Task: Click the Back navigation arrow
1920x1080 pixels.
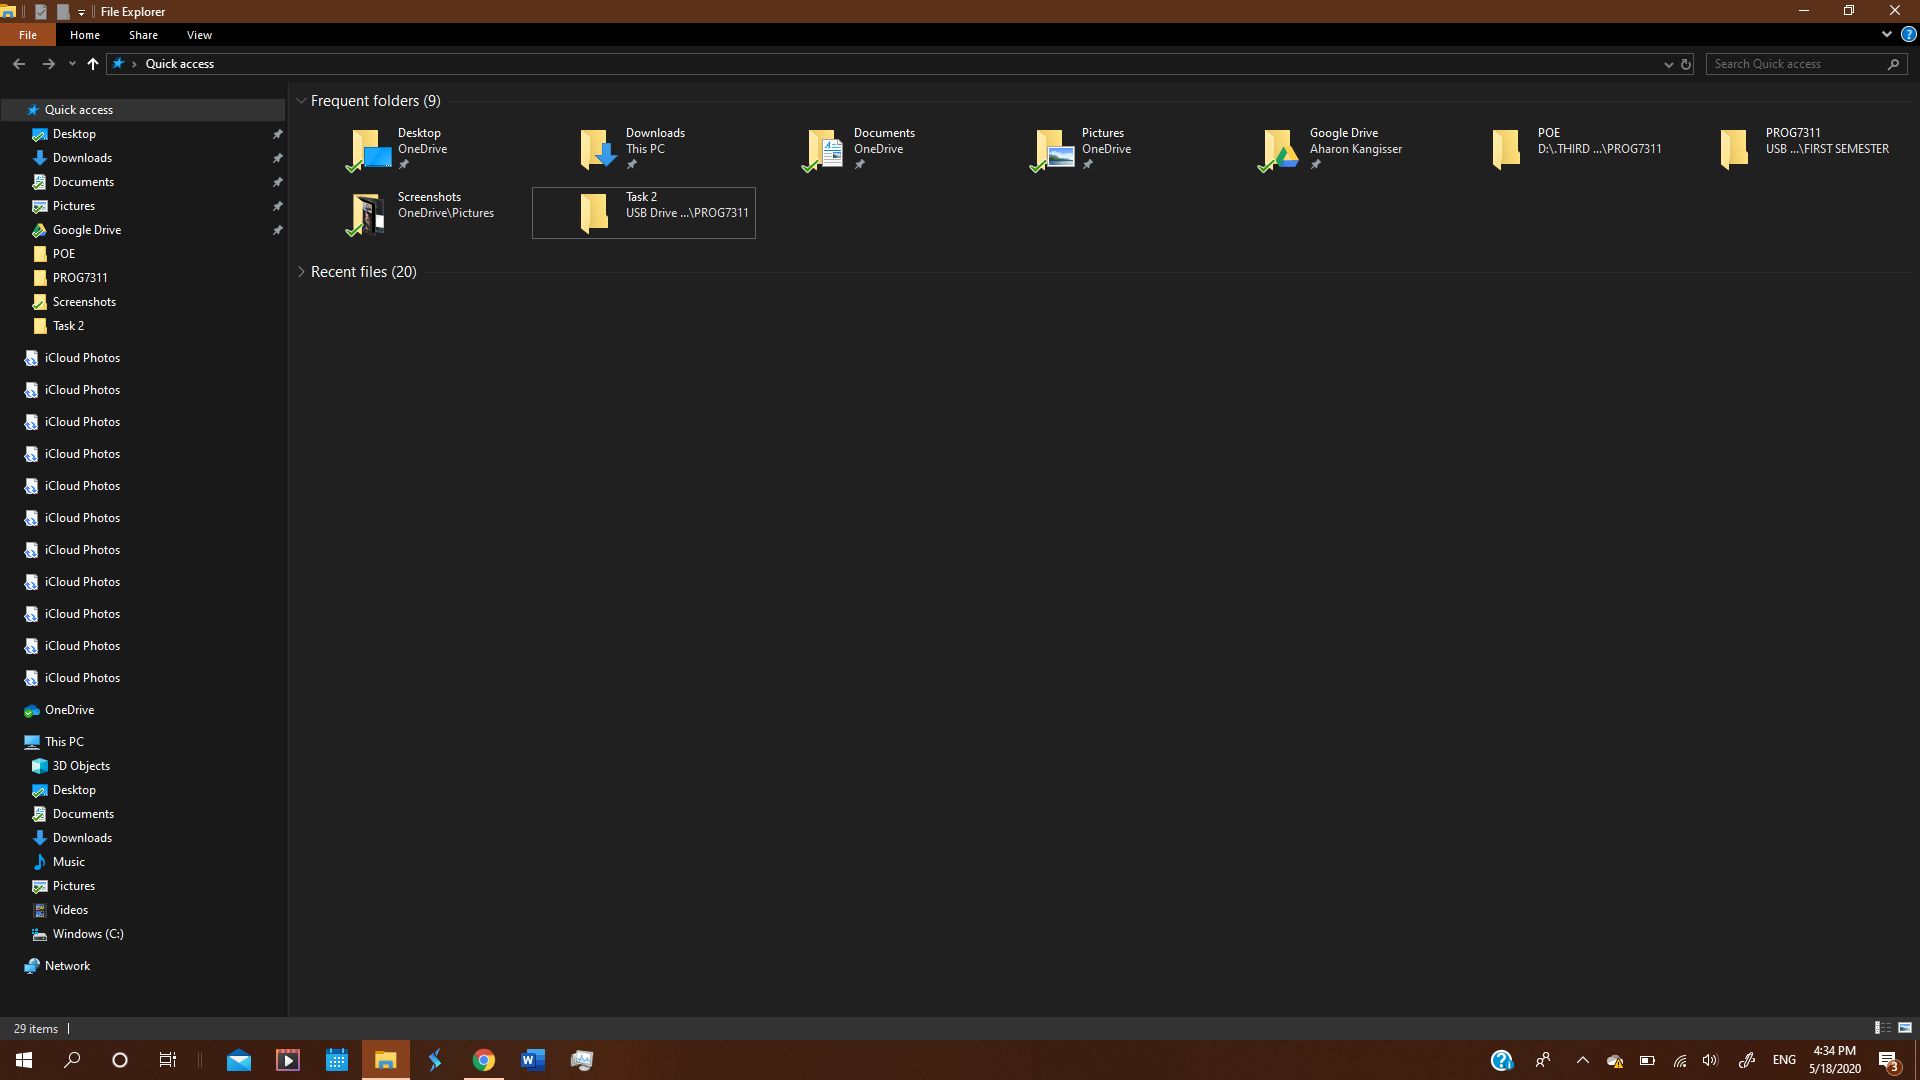Action: coord(19,63)
